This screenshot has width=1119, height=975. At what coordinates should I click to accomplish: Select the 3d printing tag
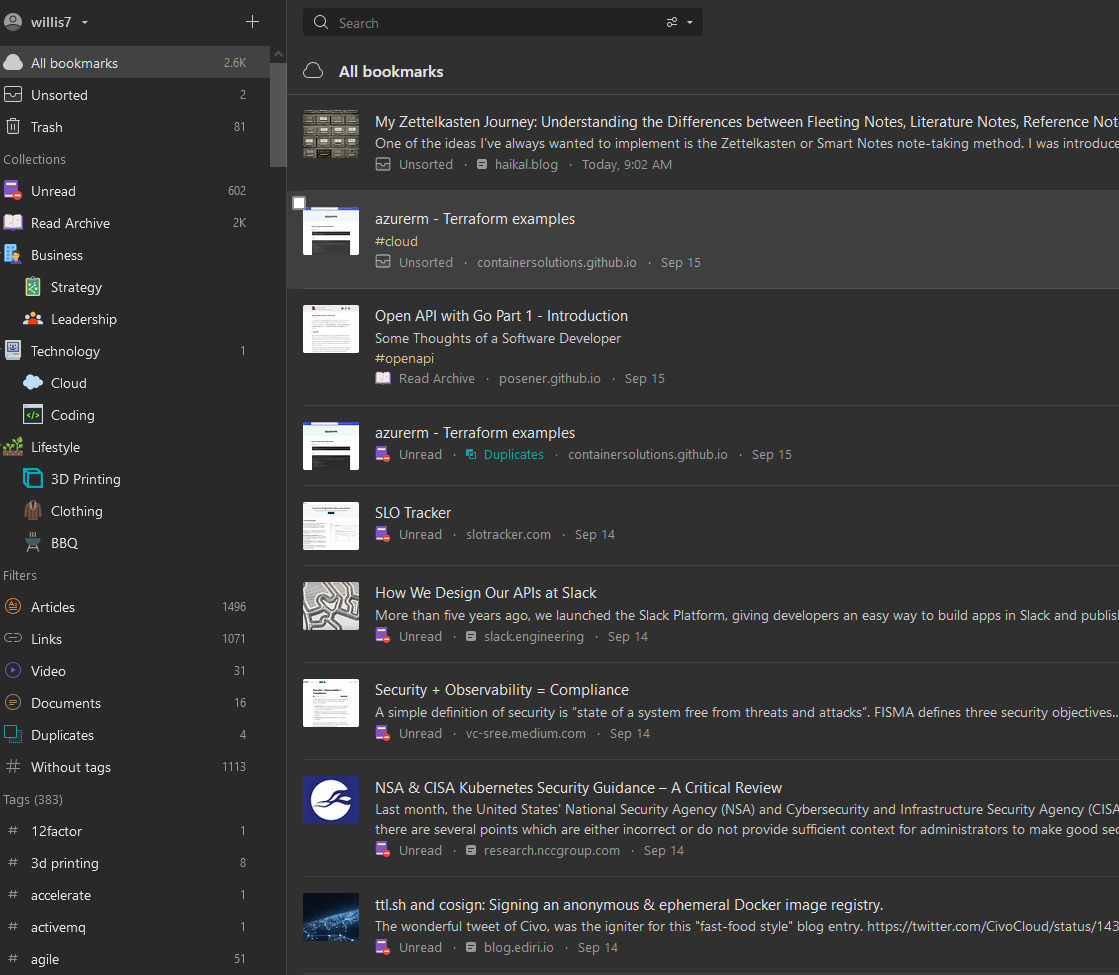pos(134,863)
